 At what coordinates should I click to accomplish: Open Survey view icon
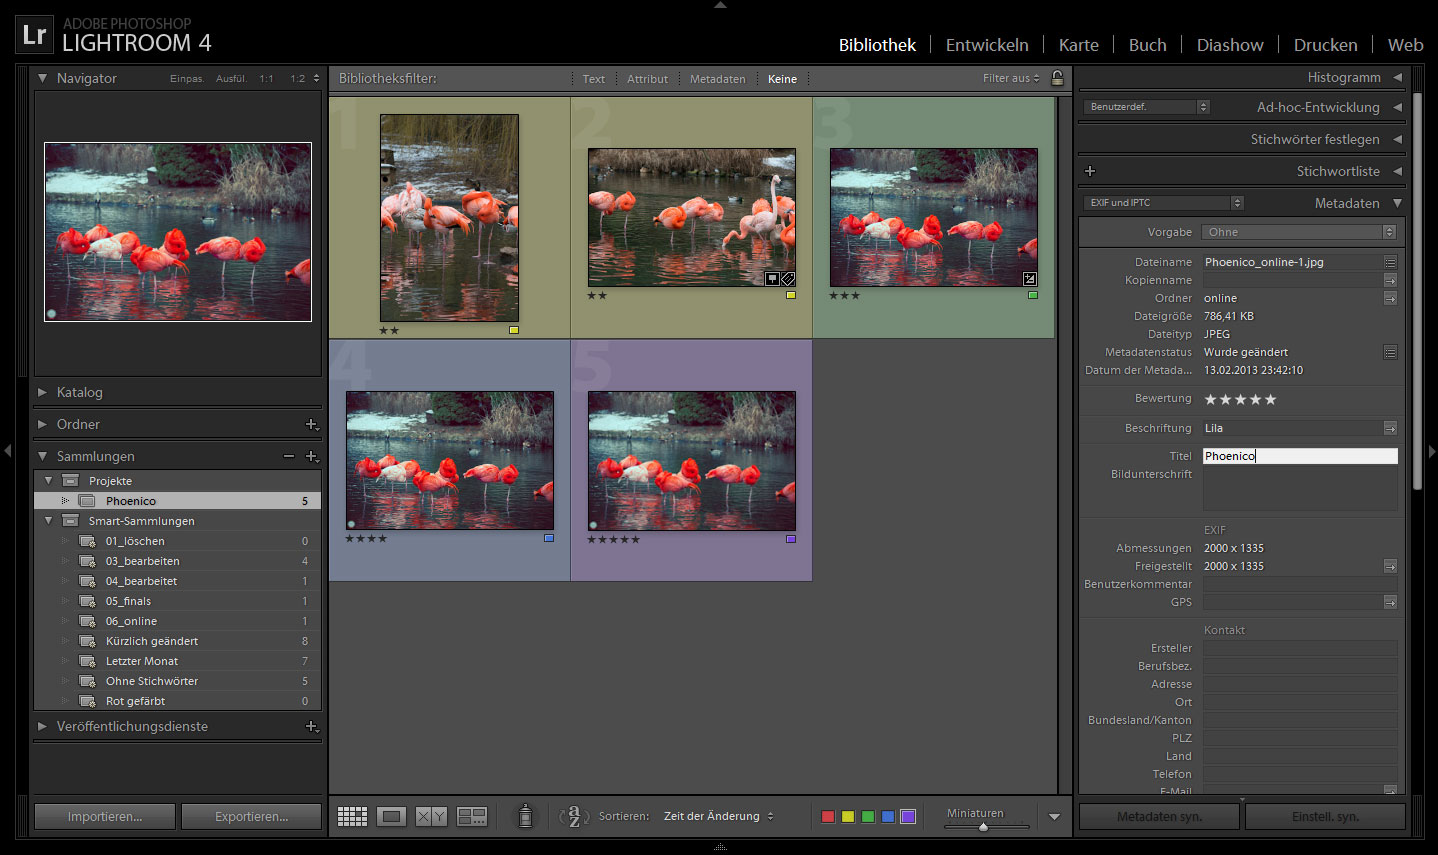[471, 817]
